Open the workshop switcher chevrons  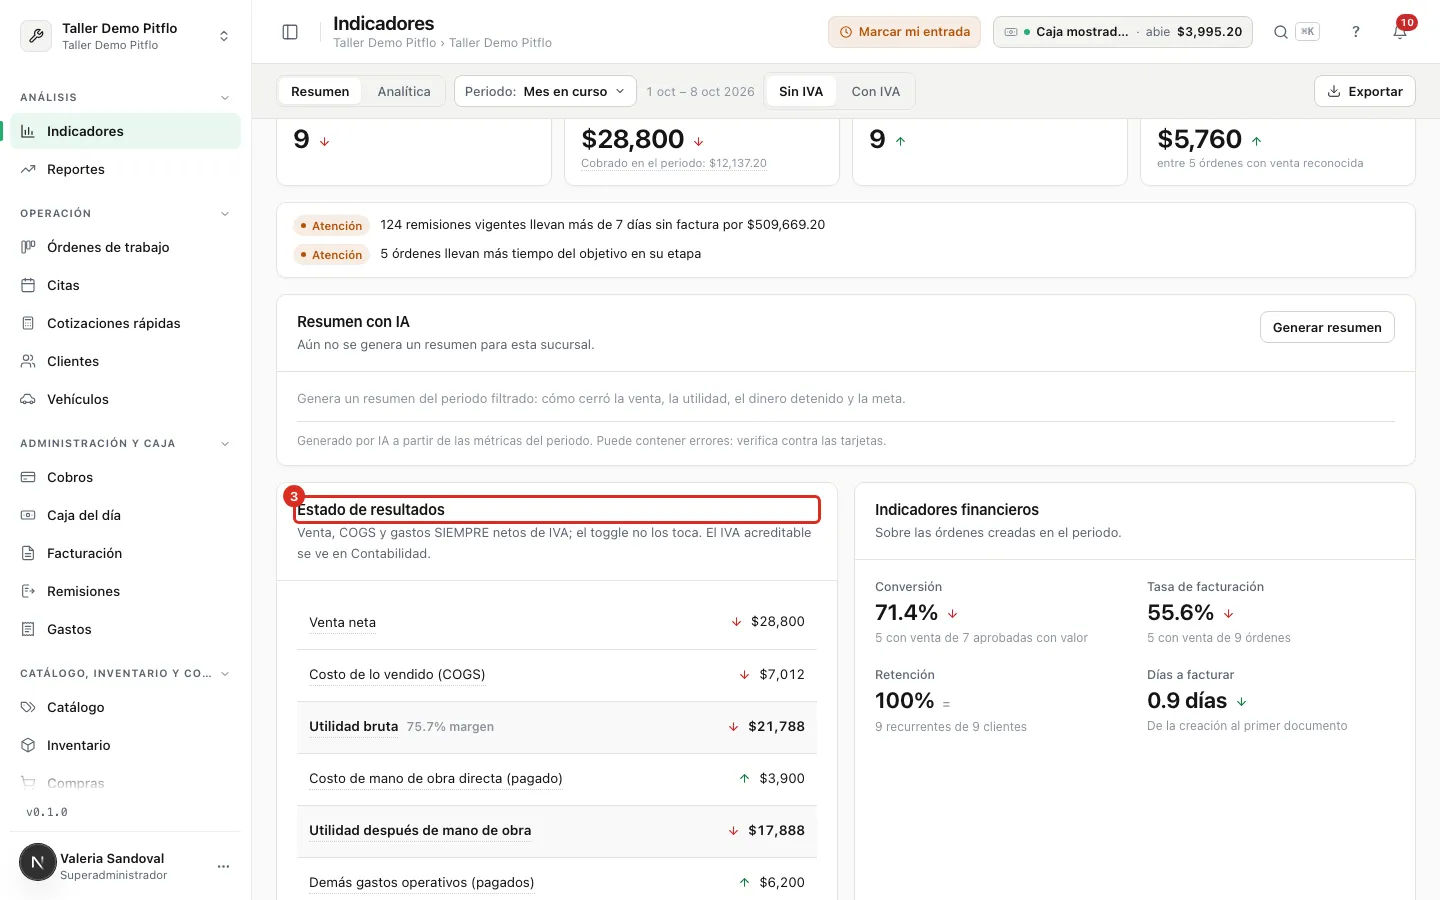click(224, 36)
